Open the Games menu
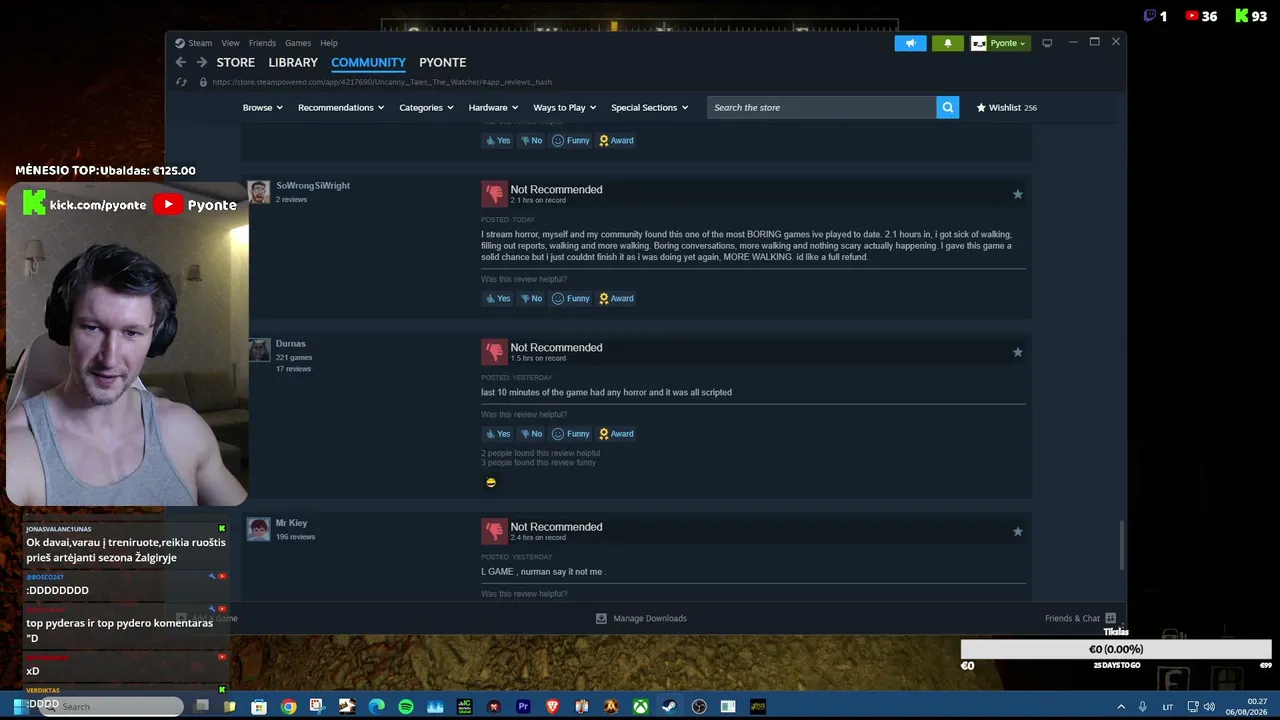The image size is (1280, 720). click(x=298, y=43)
